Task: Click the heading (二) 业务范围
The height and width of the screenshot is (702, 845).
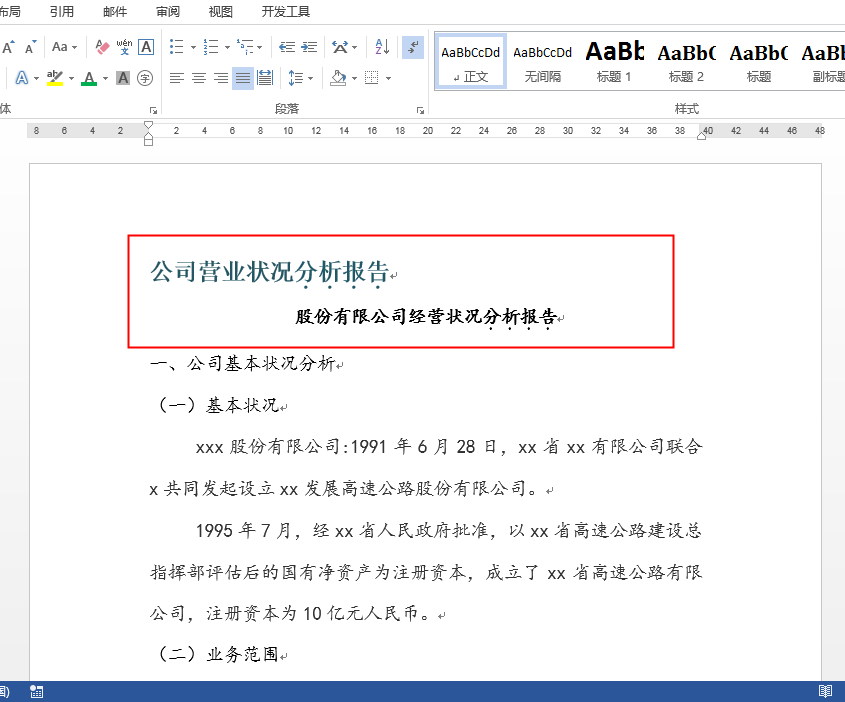Action: click(218, 654)
